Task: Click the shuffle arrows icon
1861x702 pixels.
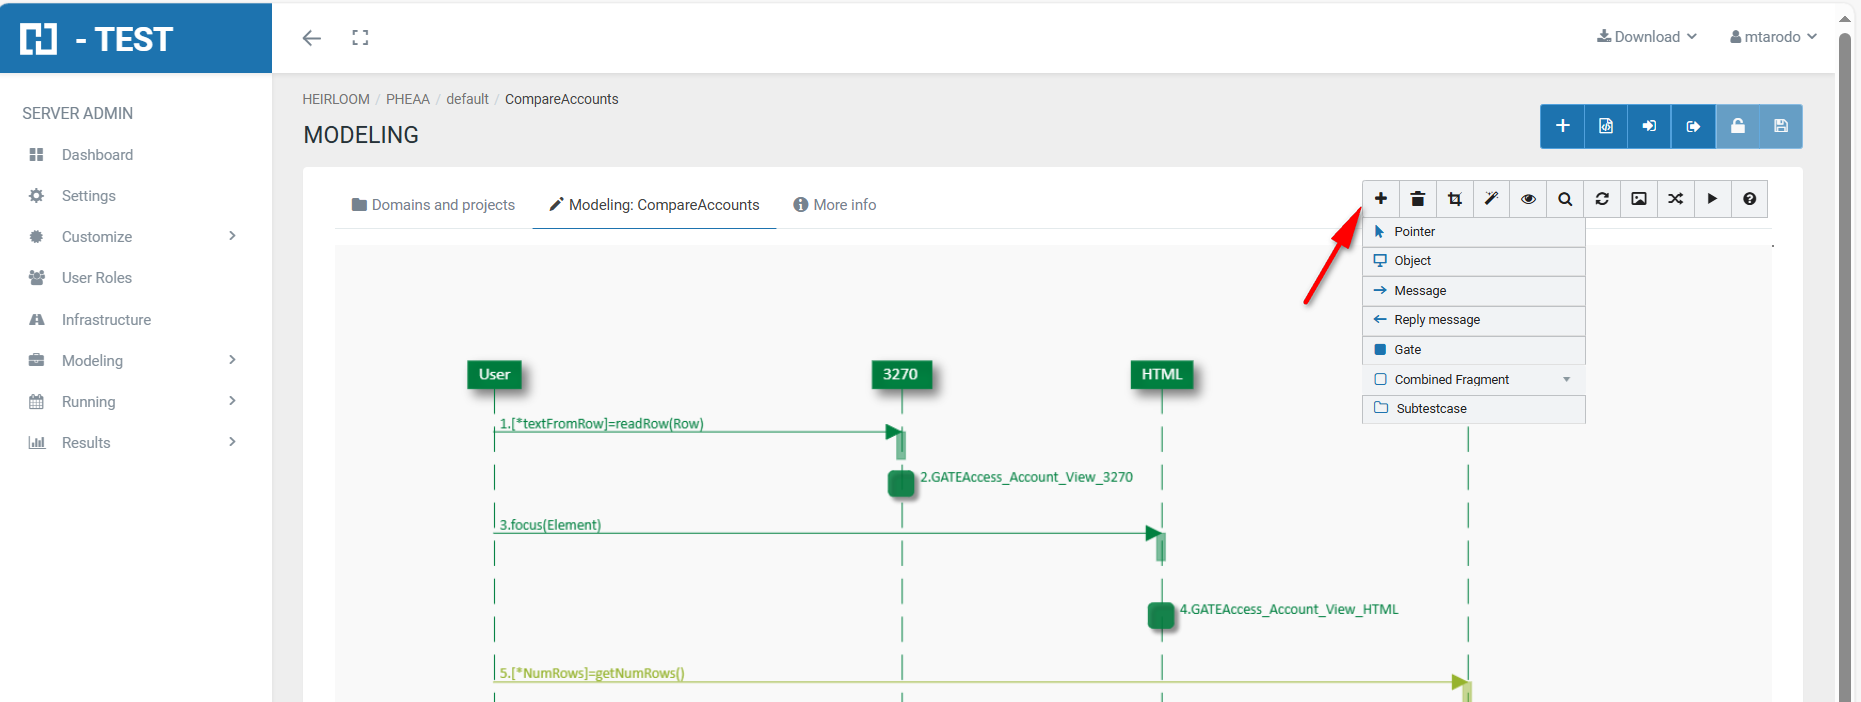Action: point(1676,199)
